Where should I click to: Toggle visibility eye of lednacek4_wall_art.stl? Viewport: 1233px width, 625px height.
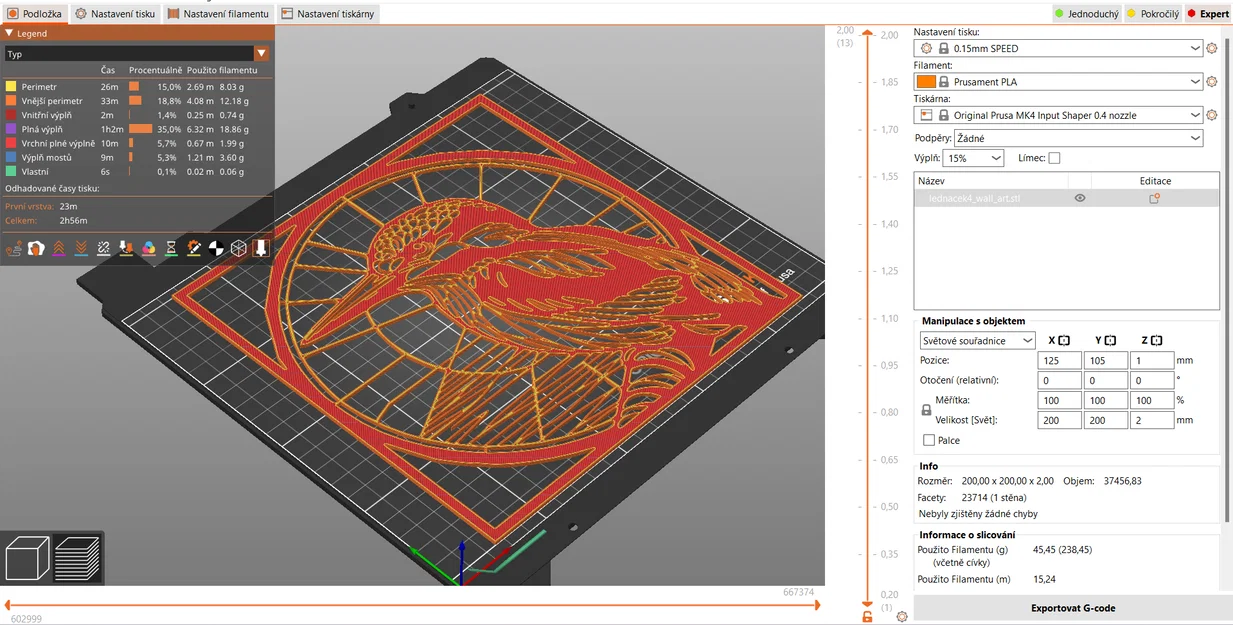[x=1080, y=199]
